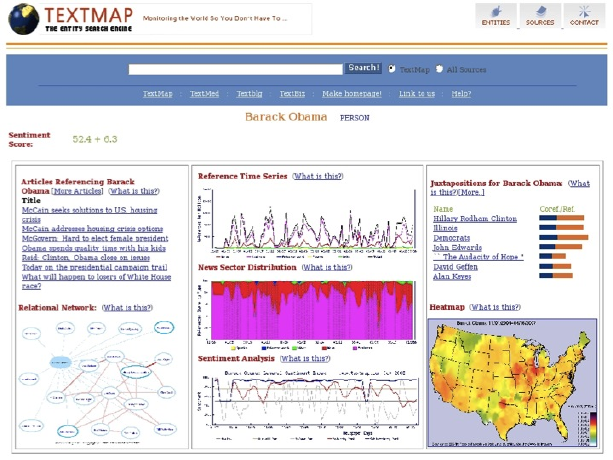Click the Coref/Ref bar for Democrats

point(563,237)
